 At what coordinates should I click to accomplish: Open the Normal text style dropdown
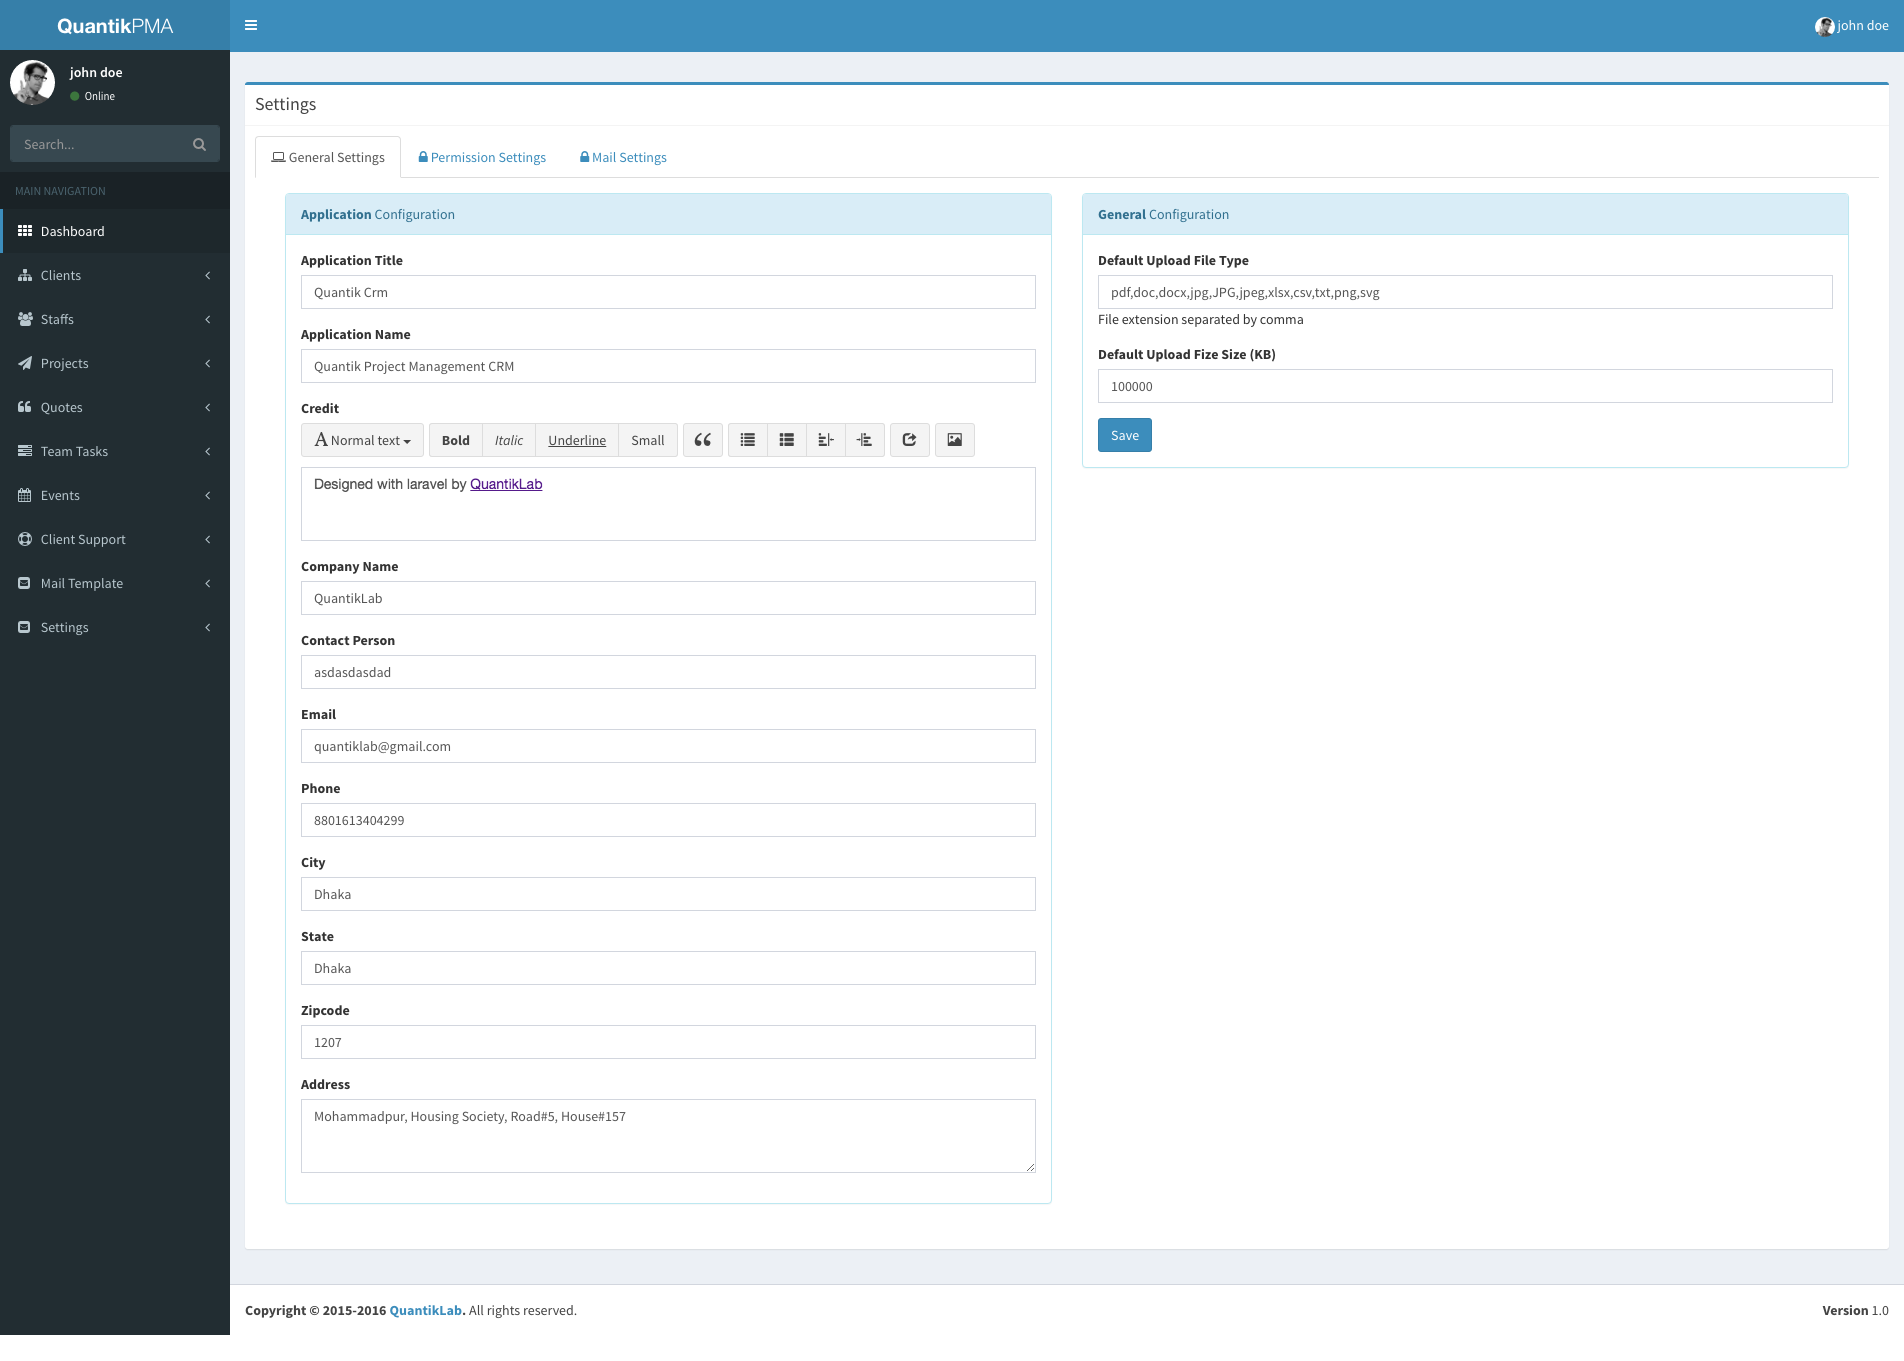[362, 440]
